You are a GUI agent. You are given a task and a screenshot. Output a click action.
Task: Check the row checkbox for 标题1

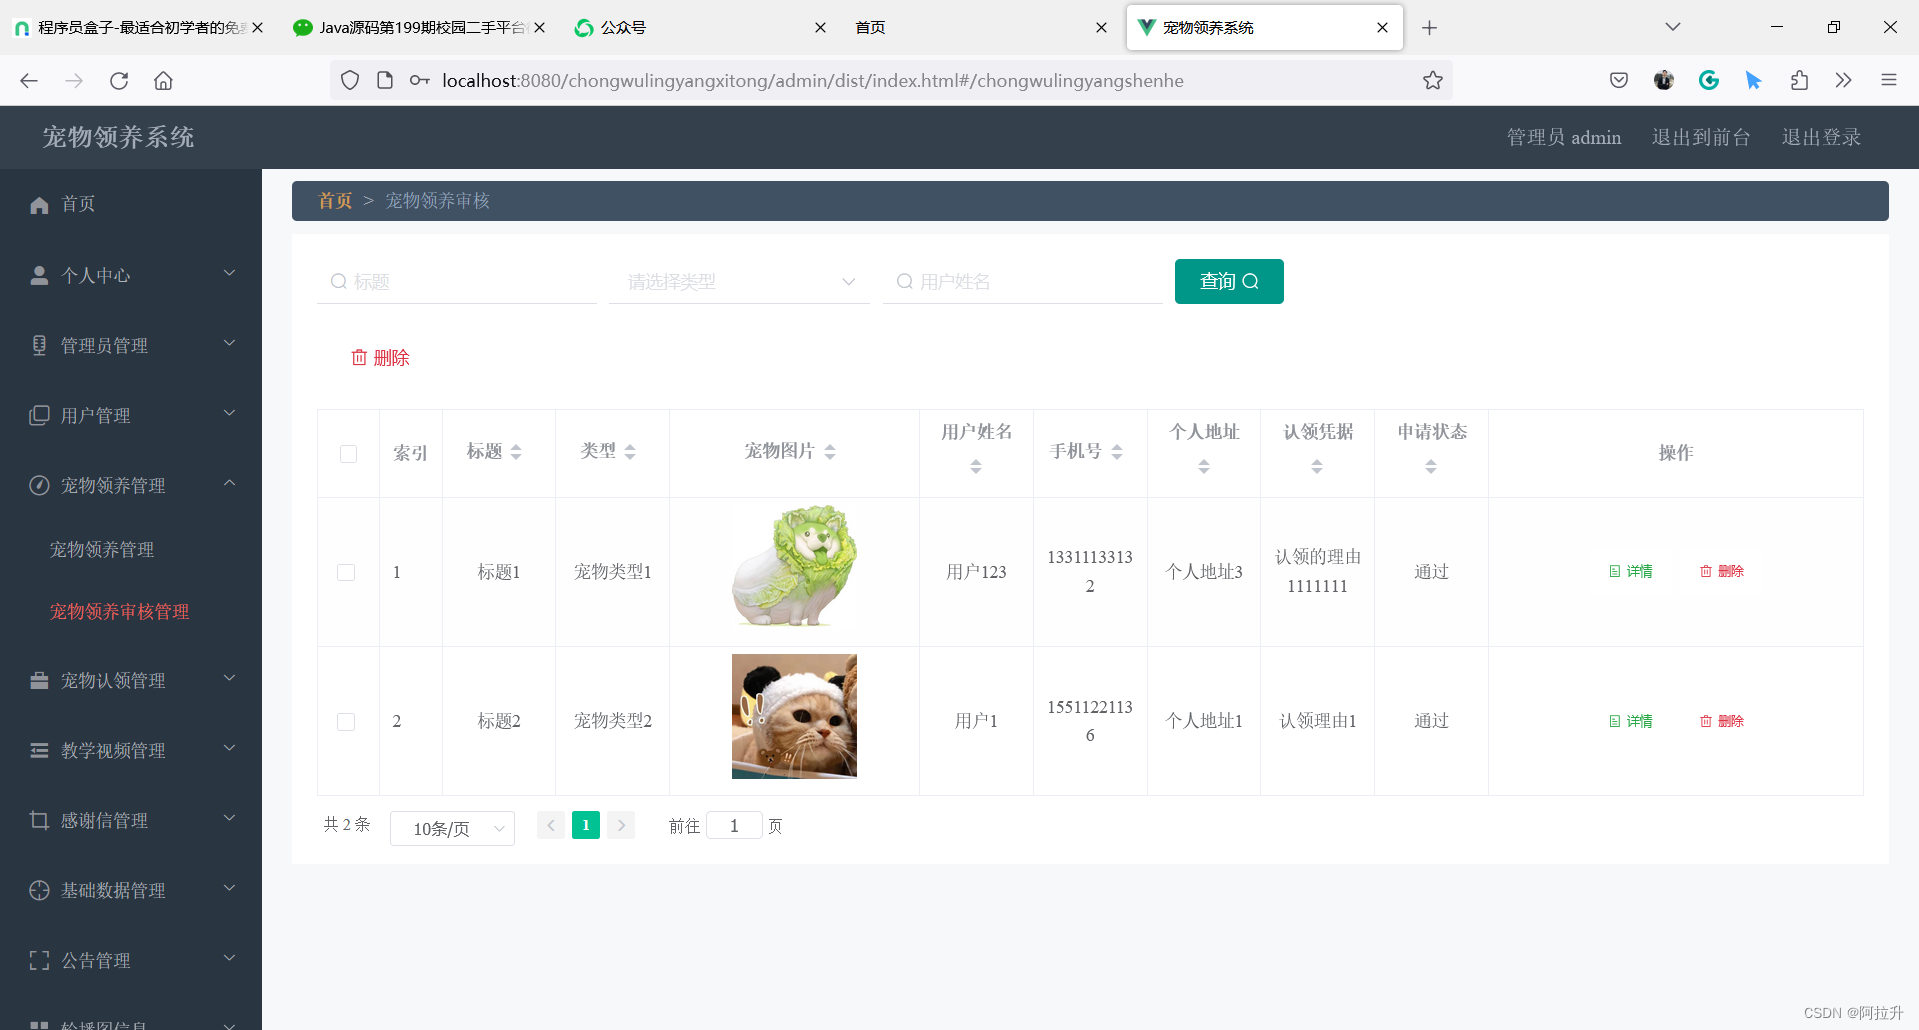tap(346, 573)
